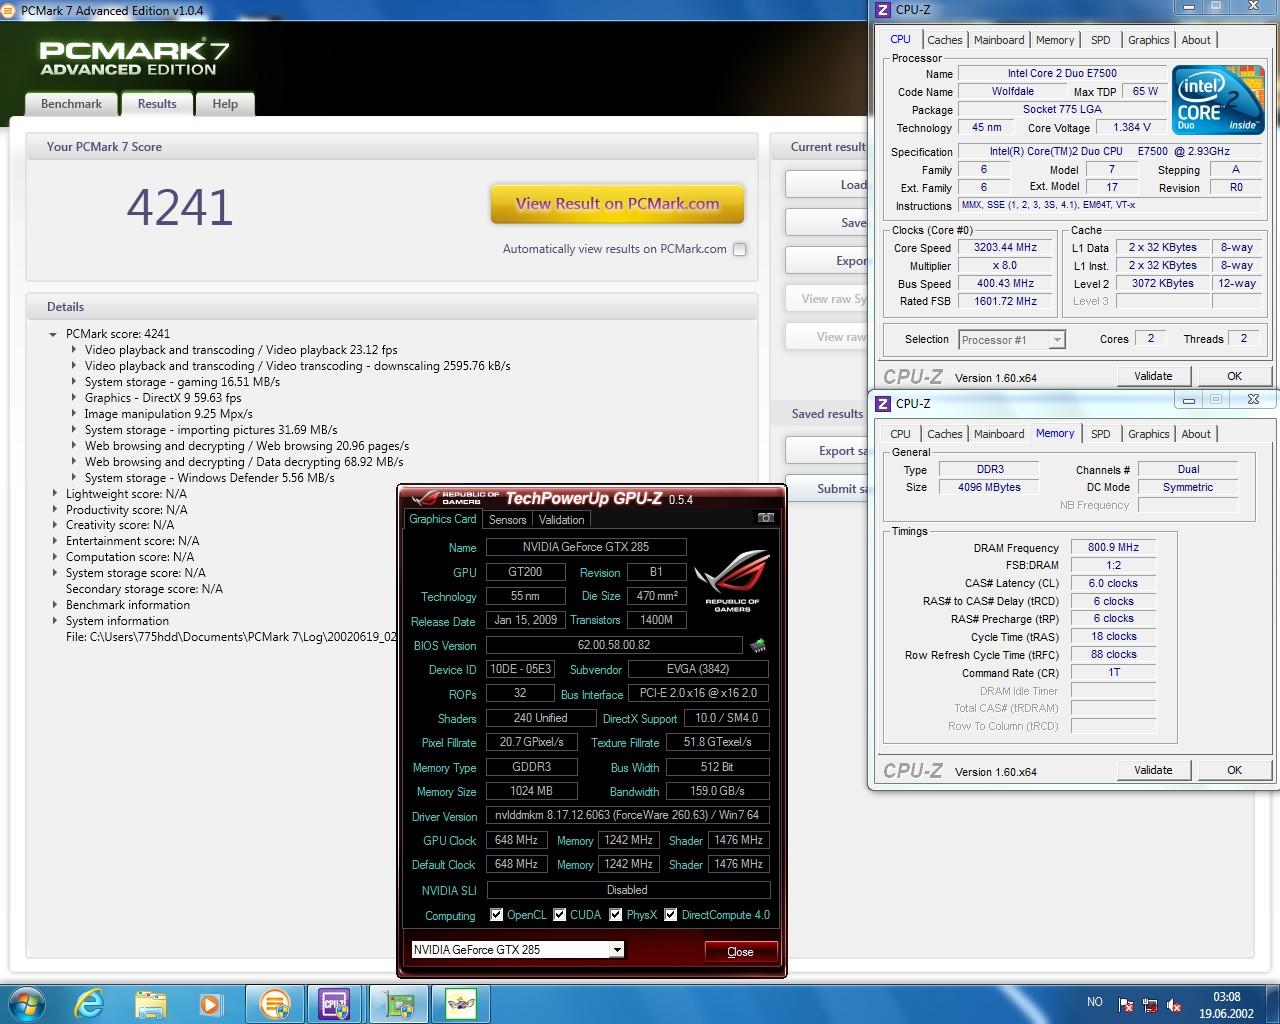
Task: Click OK in lower CPU-Z Memory window
Action: click(x=1234, y=770)
